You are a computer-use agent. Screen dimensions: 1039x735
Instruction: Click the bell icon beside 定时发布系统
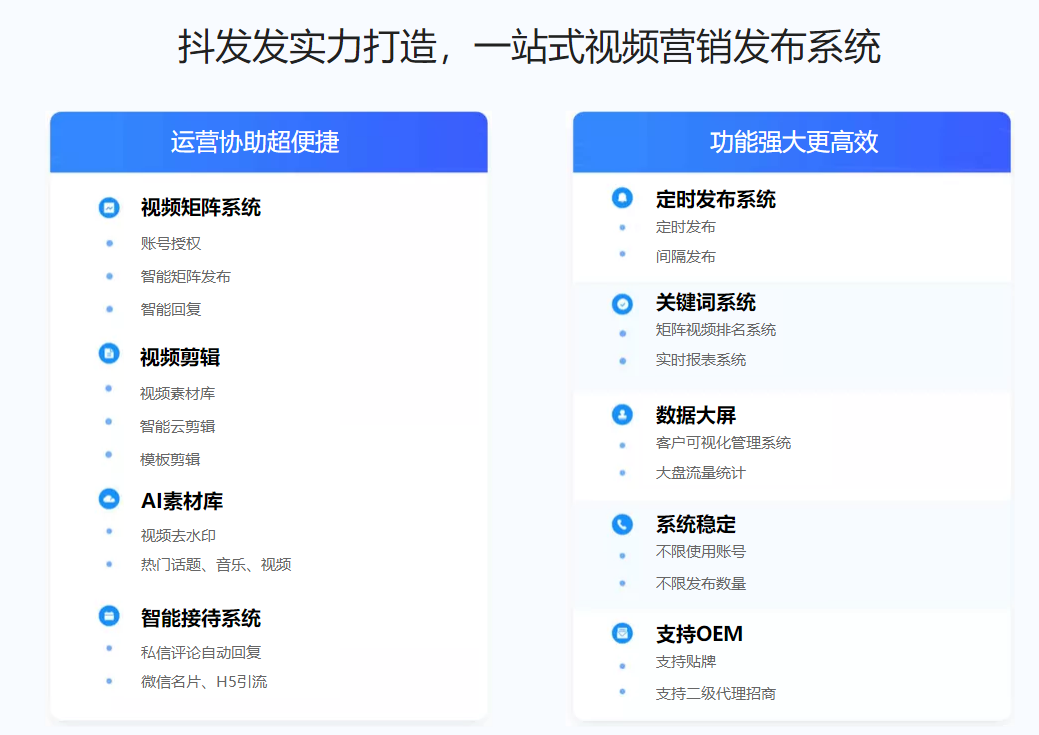(x=622, y=198)
